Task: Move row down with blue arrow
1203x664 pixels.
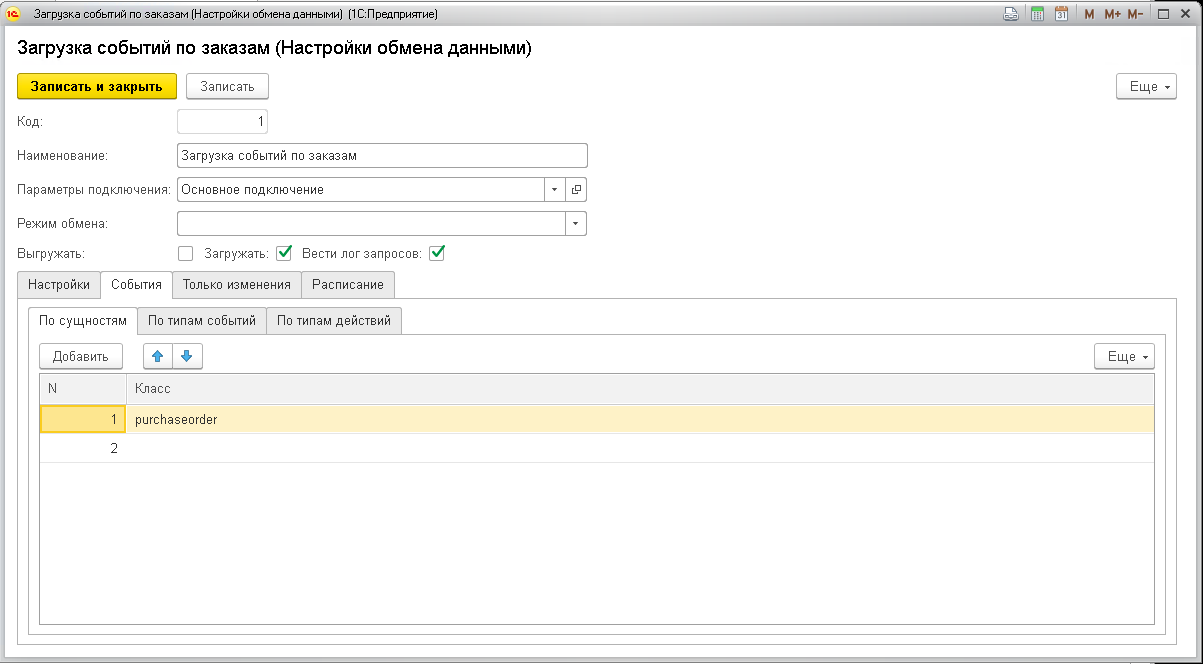Action: click(187, 356)
